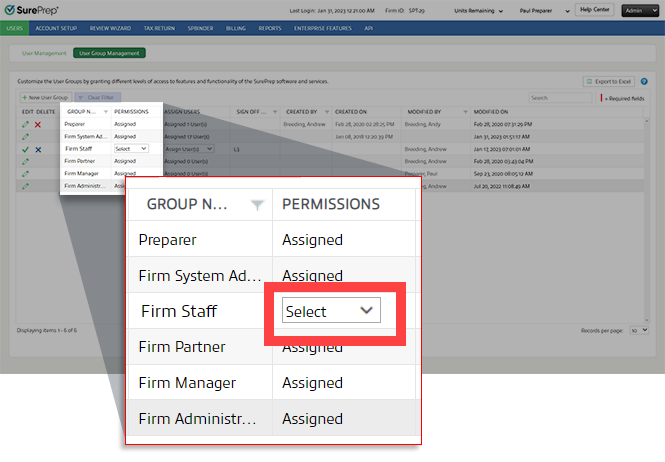Click the MODIFIED ON column header
This screenshot has width=665, height=462.
tap(491, 112)
